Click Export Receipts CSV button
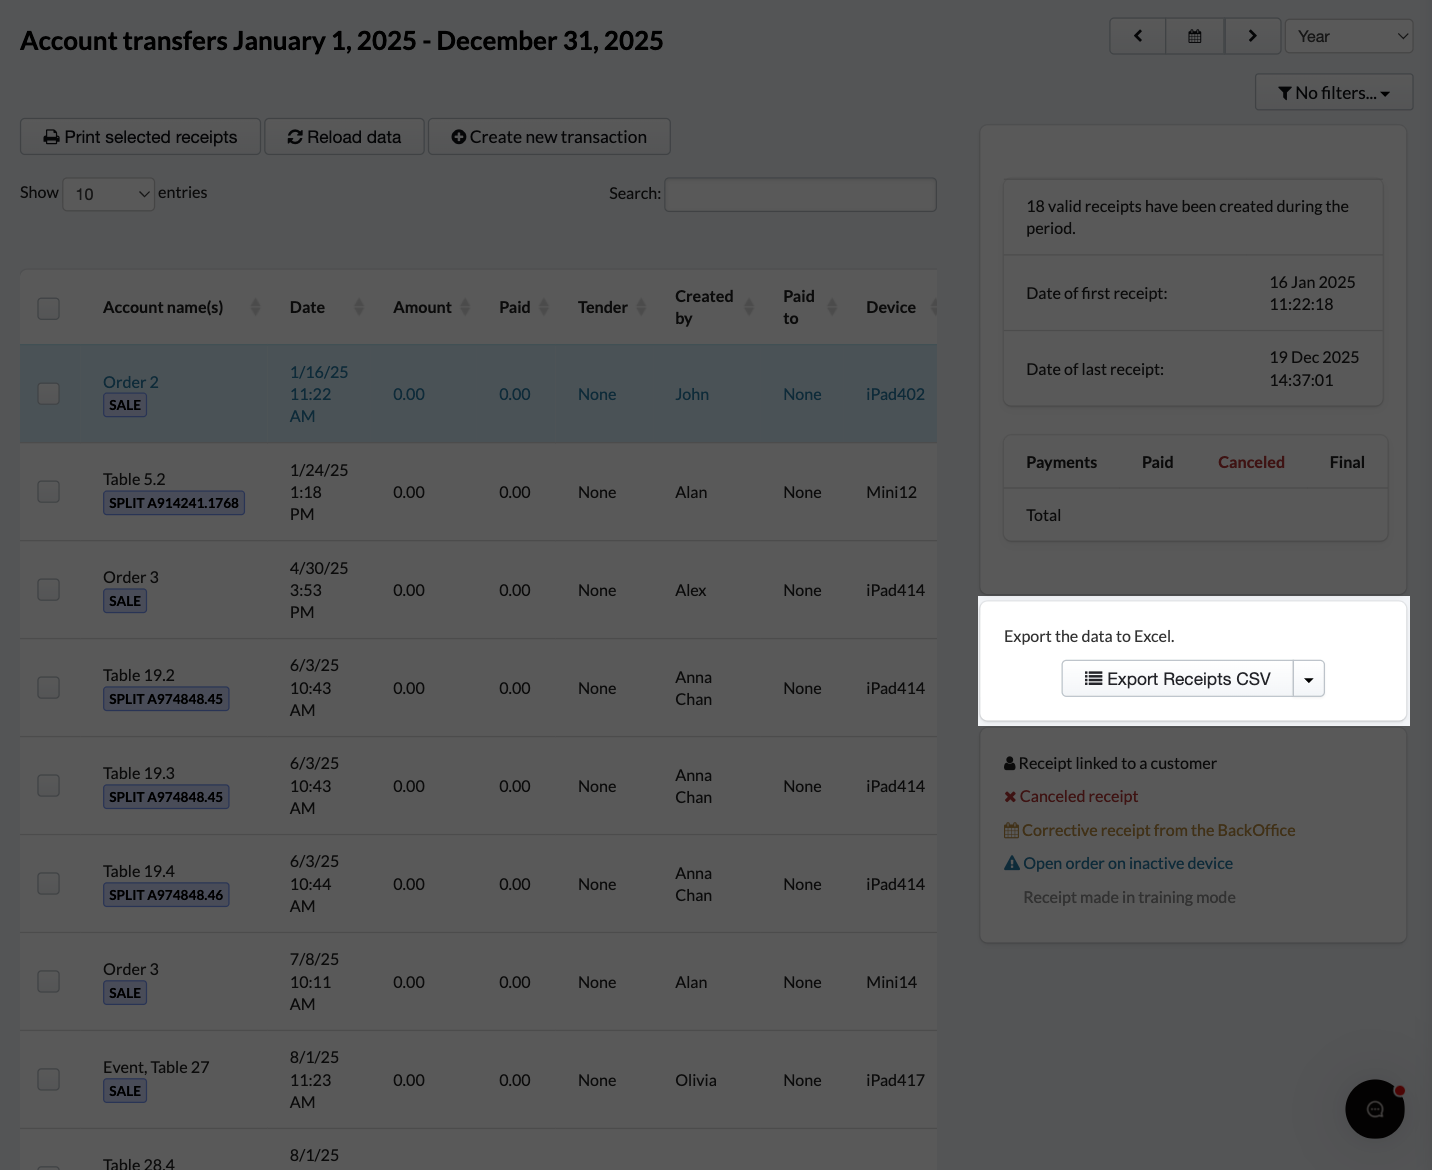The height and width of the screenshot is (1170, 1432). [1178, 679]
